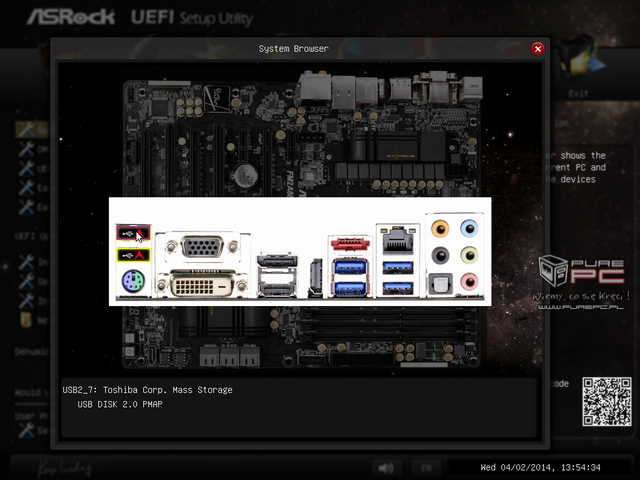Click the speaker volume icon in bottom bar
This screenshot has height=480, width=640.
pyautogui.click(x=386, y=468)
